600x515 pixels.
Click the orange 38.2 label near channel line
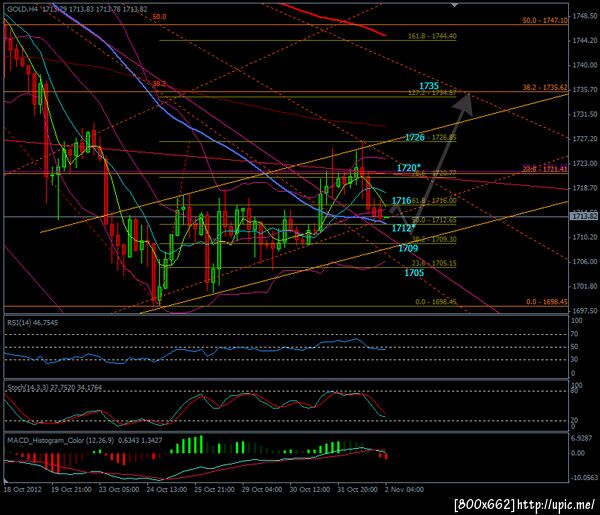tap(159, 83)
